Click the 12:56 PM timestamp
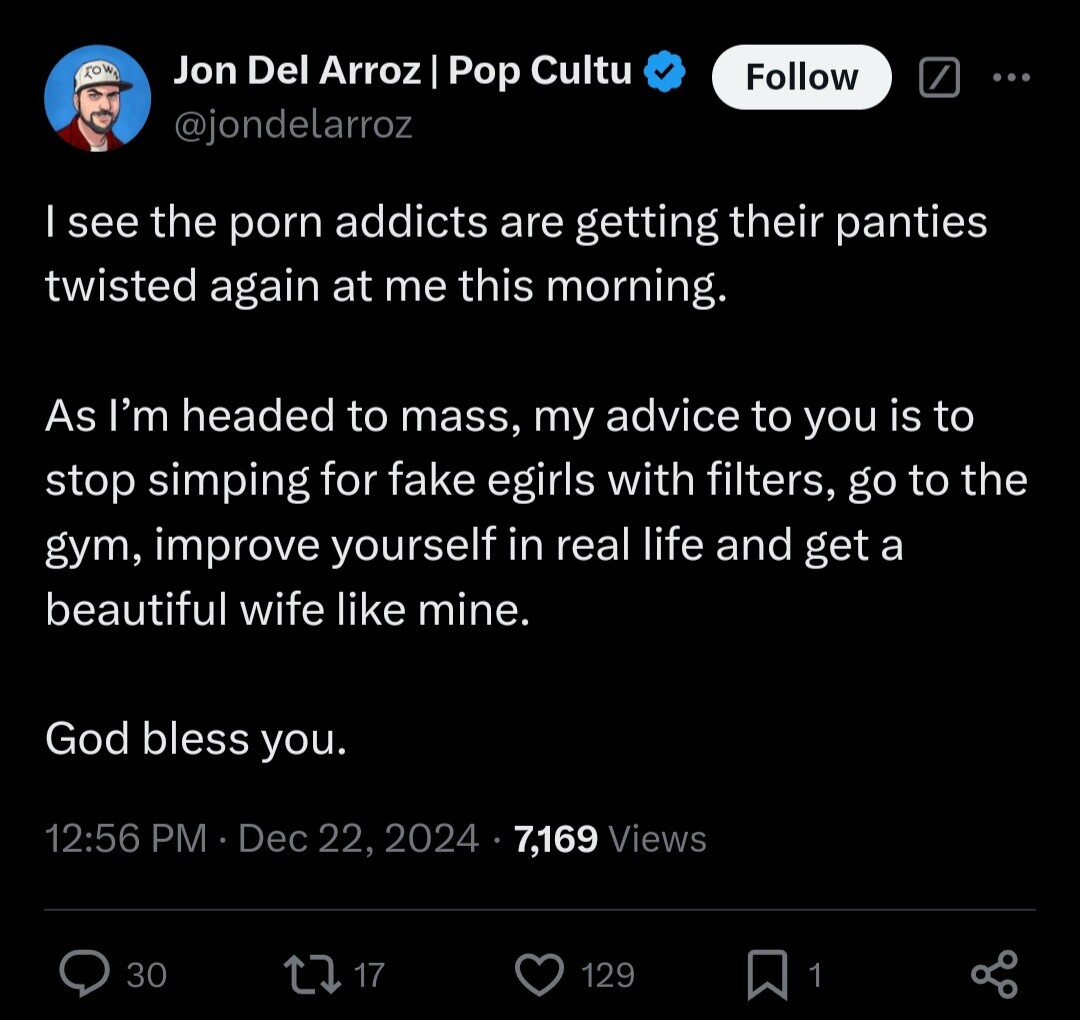The image size is (1080, 1020). [126, 839]
